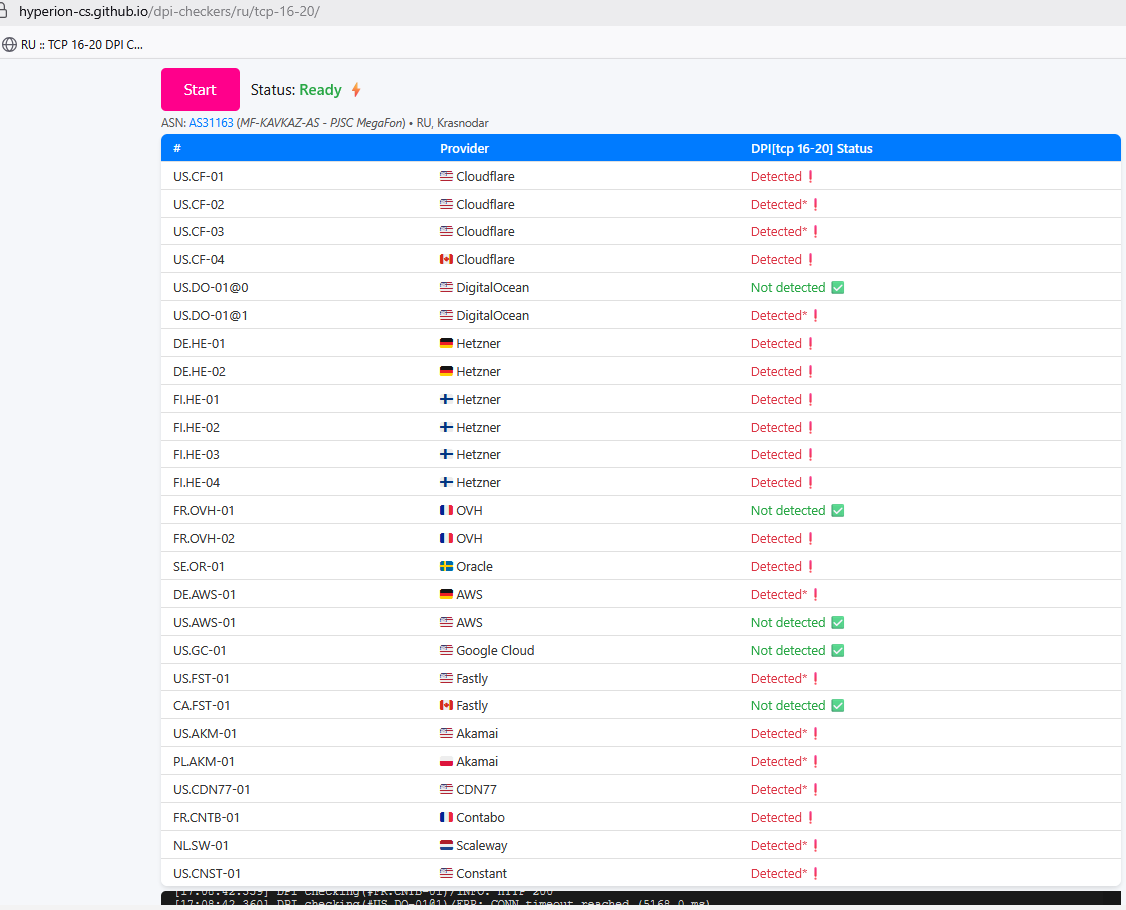Click the red exclamation icon for FR.CNTB-01
The width and height of the screenshot is (1126, 910).
click(811, 817)
